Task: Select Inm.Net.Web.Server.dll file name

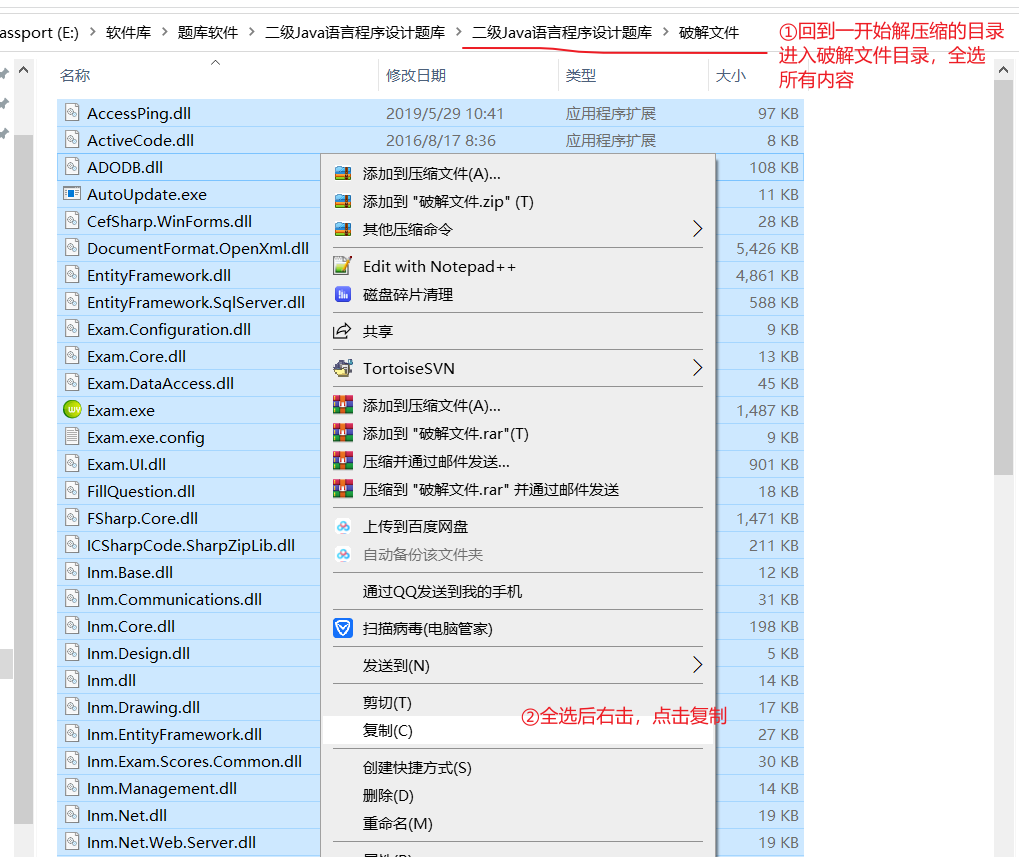Action: (172, 842)
